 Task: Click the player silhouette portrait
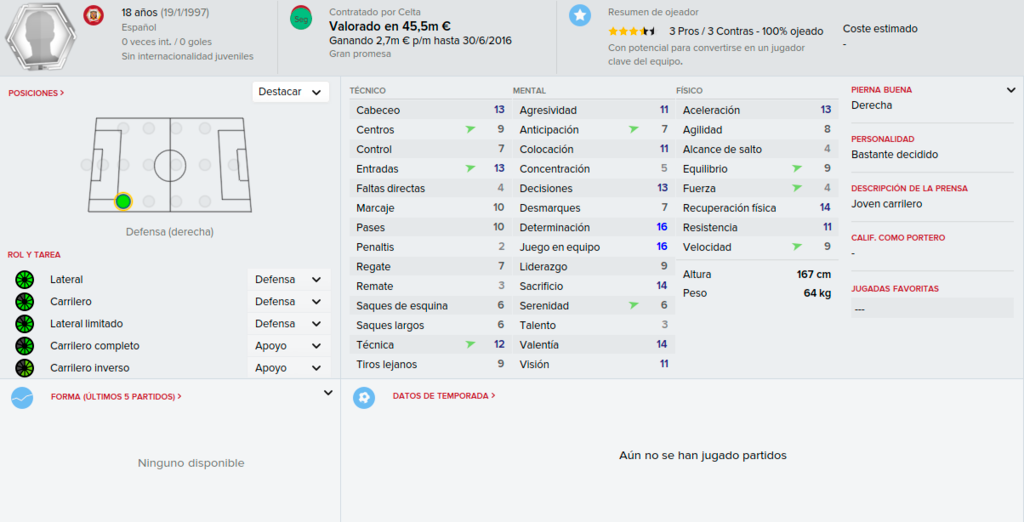[x=40, y=36]
